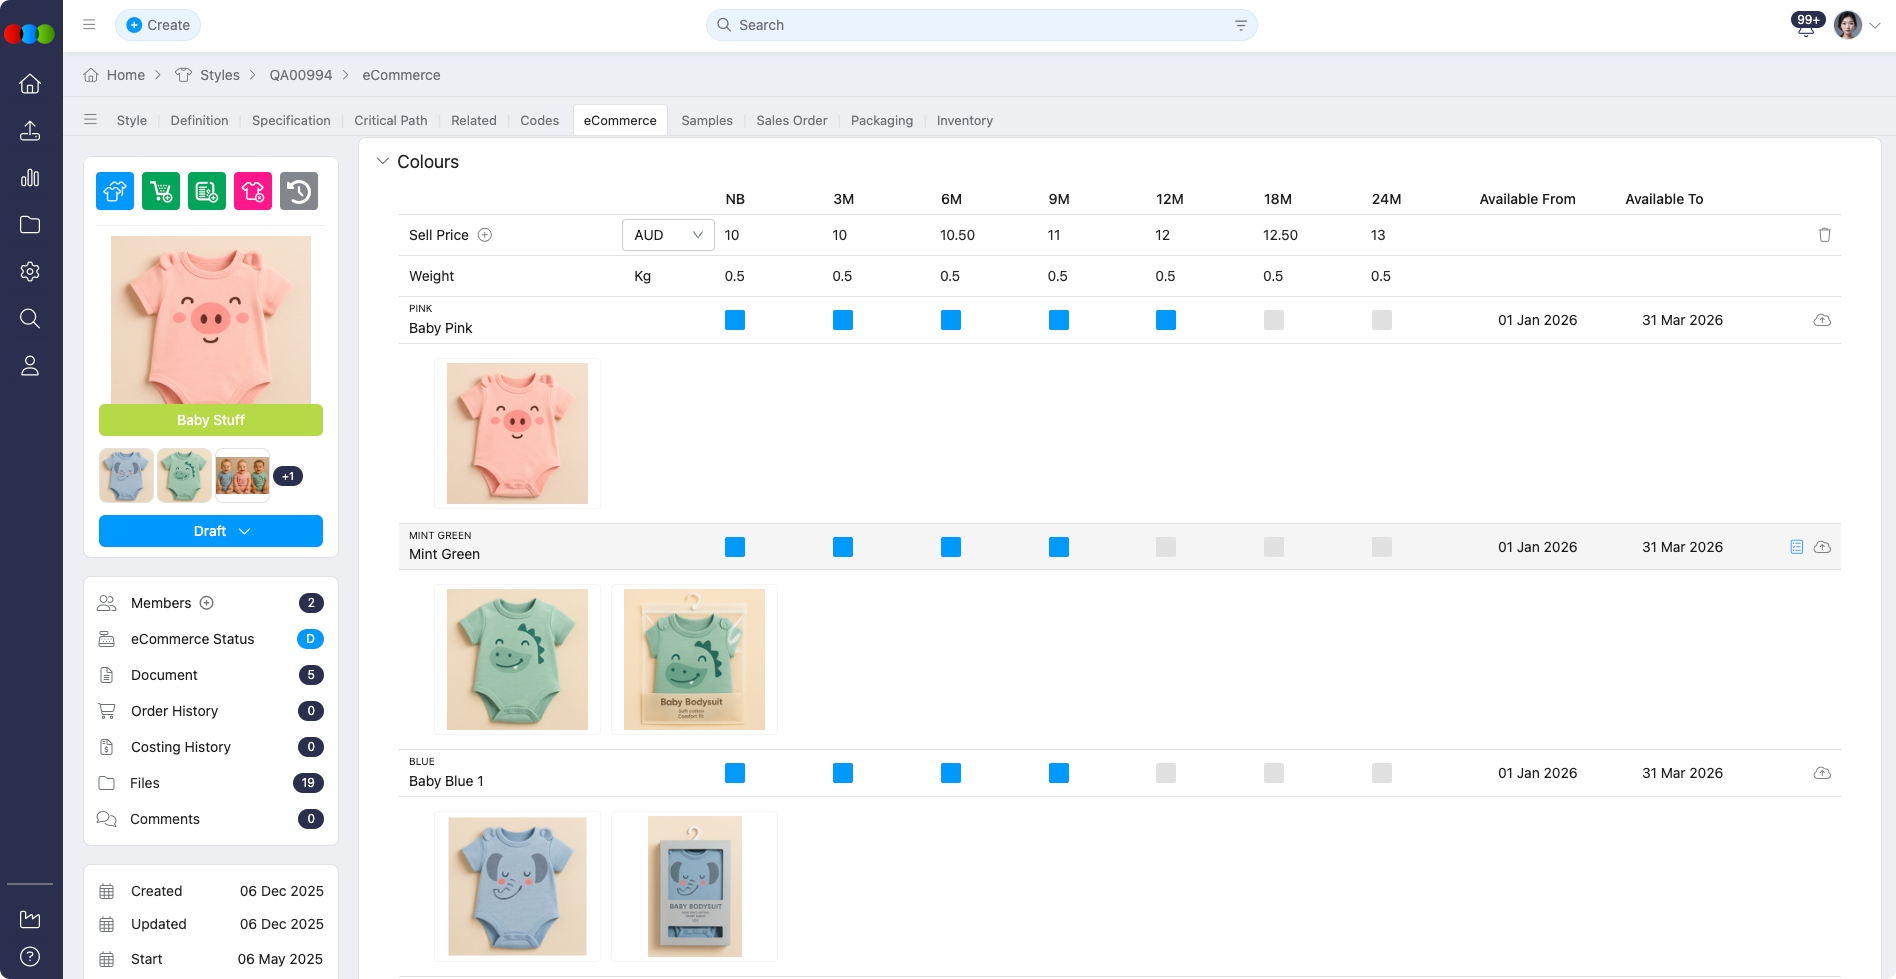Screen dimensions: 1896x979
Task: Open the Mint Green listing detail icon
Action: pyautogui.click(x=1796, y=547)
